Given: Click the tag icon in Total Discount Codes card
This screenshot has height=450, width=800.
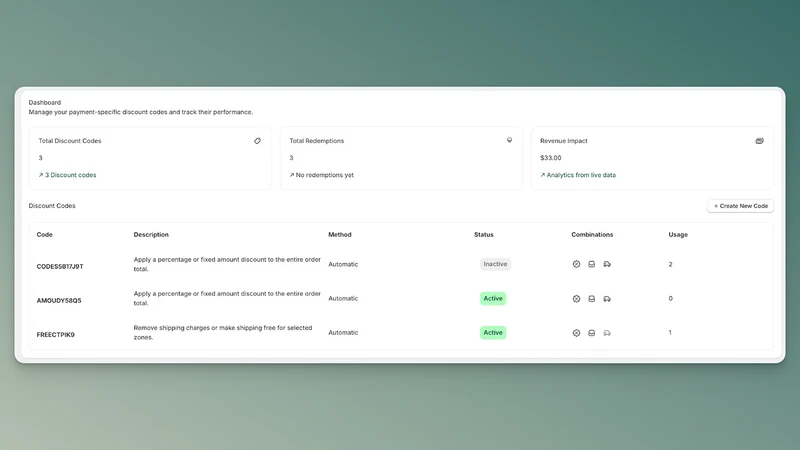Looking at the screenshot, I should [257, 141].
